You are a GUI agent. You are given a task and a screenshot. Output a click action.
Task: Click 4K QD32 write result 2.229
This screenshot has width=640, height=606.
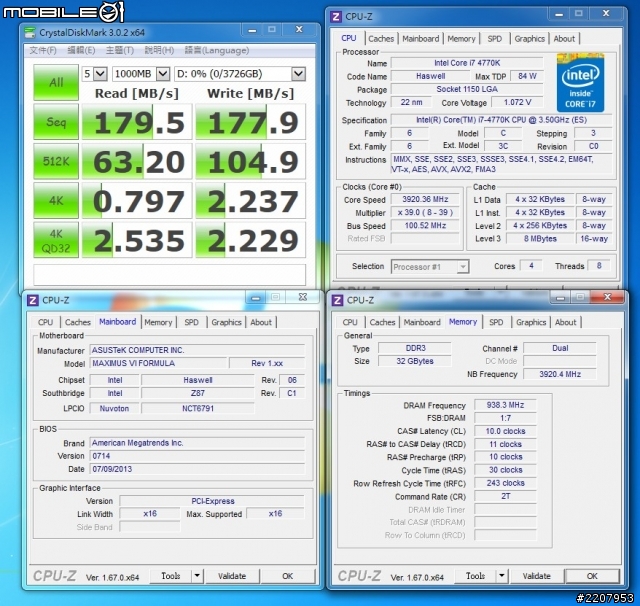(x=250, y=240)
